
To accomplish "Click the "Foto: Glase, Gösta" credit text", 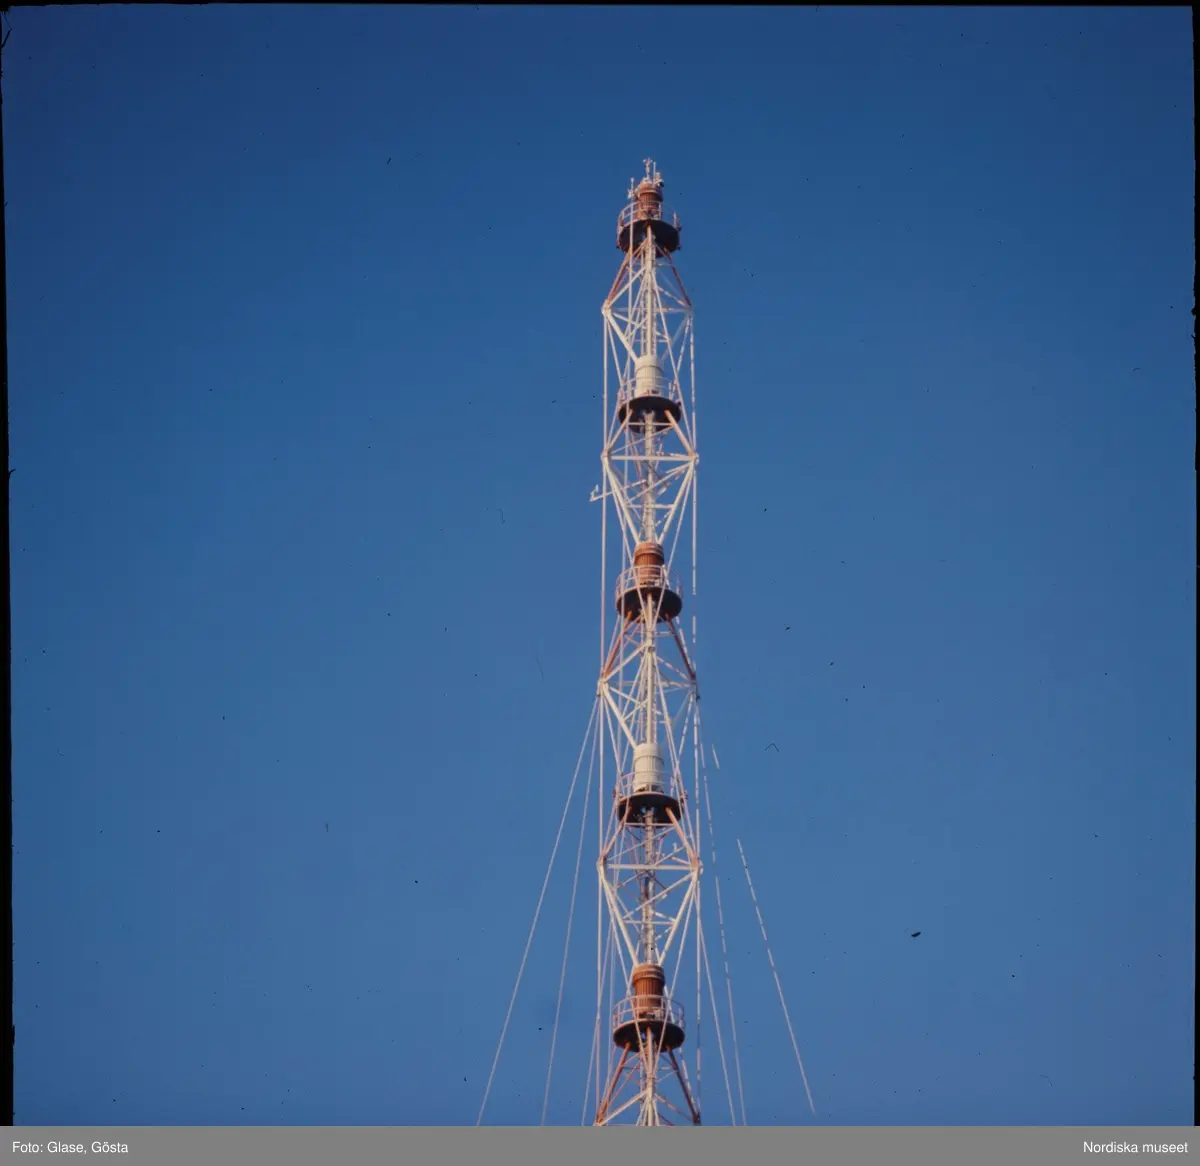I will [x=70, y=1147].
